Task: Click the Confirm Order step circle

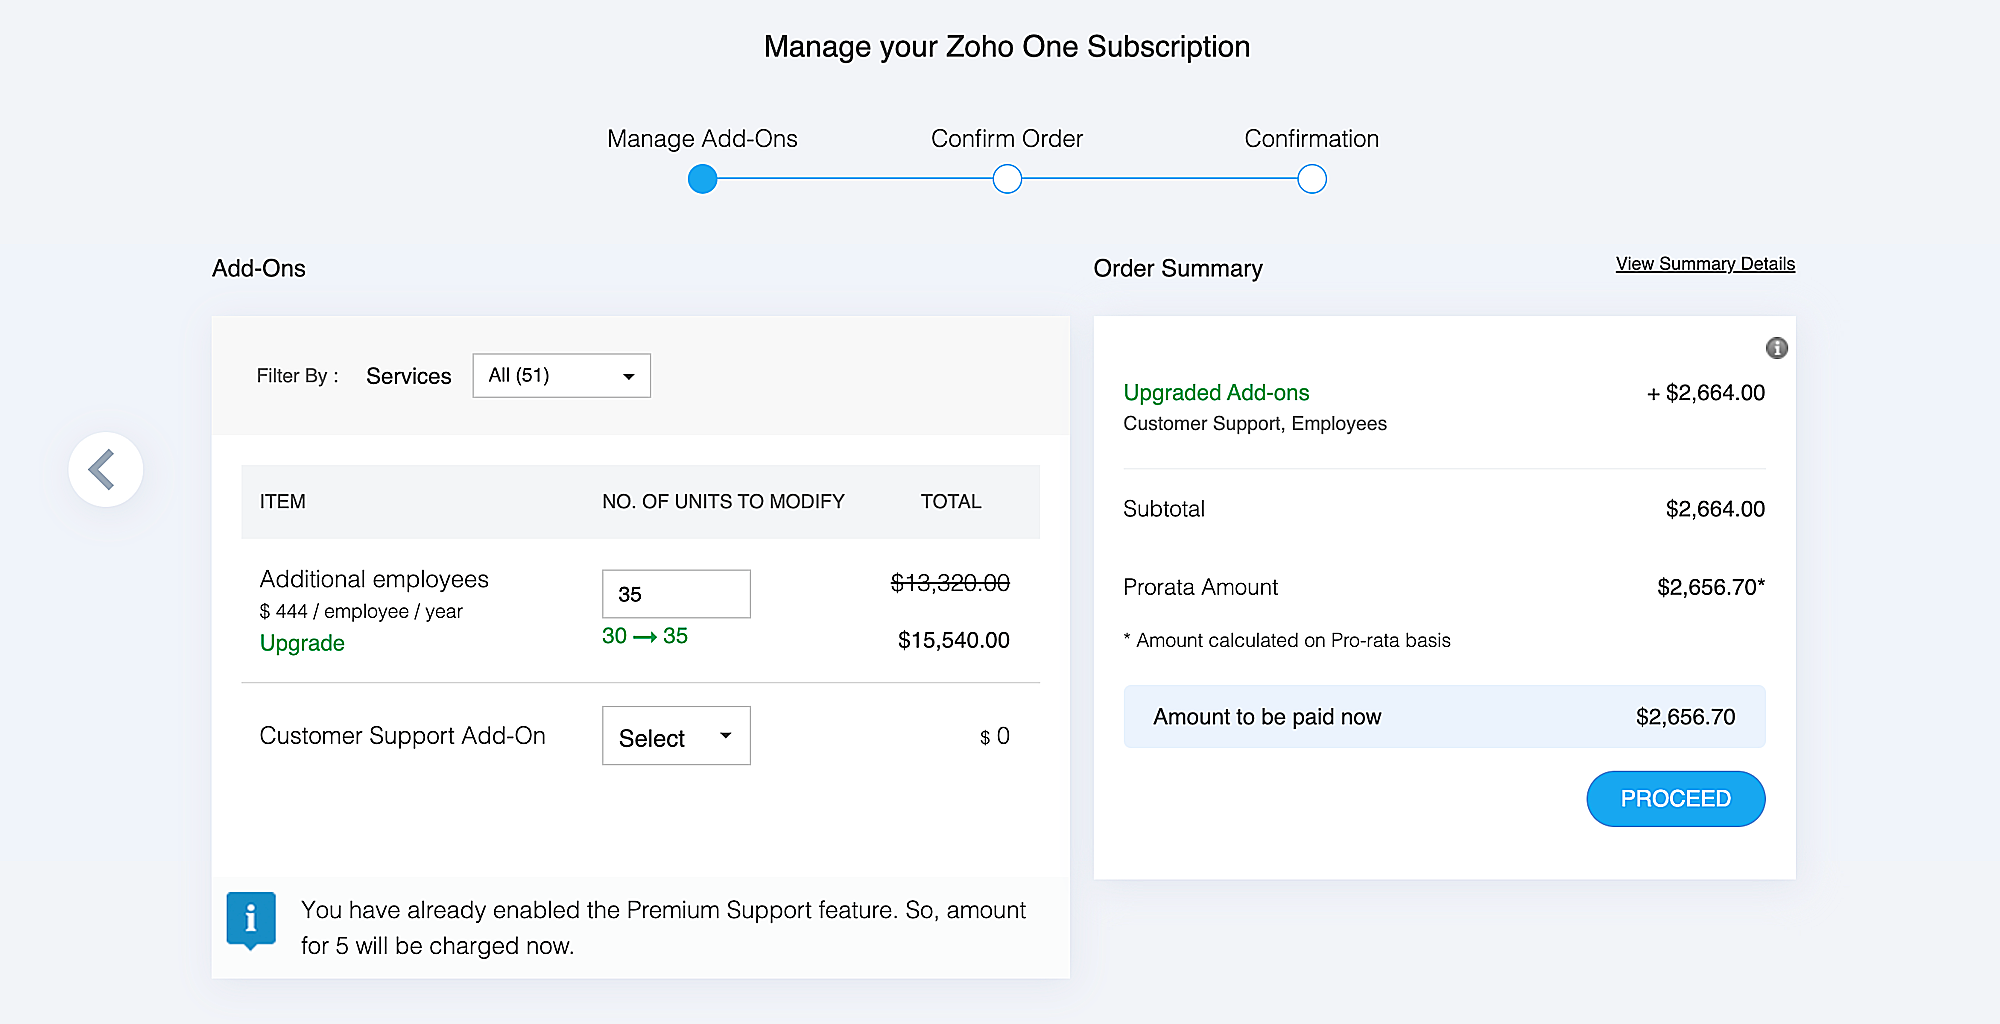Action: coord(1007,179)
